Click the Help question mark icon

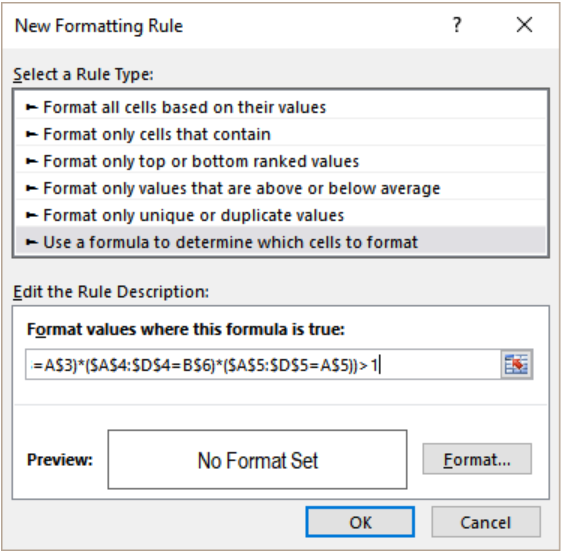click(456, 25)
